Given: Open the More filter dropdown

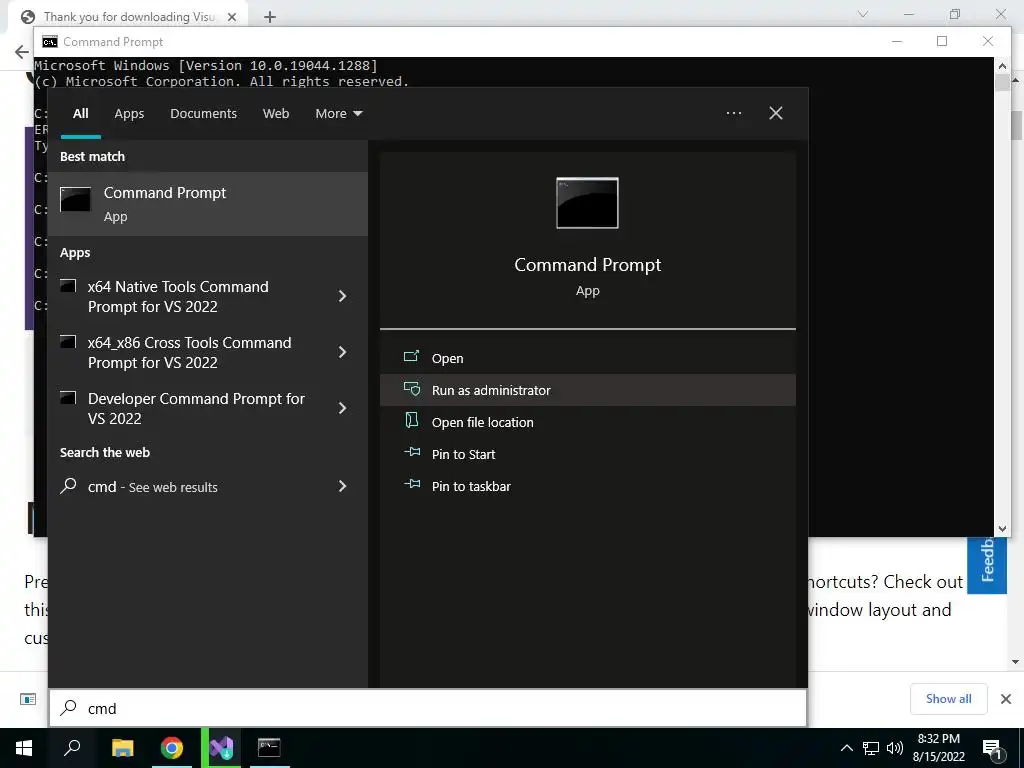Looking at the screenshot, I should click(x=338, y=114).
